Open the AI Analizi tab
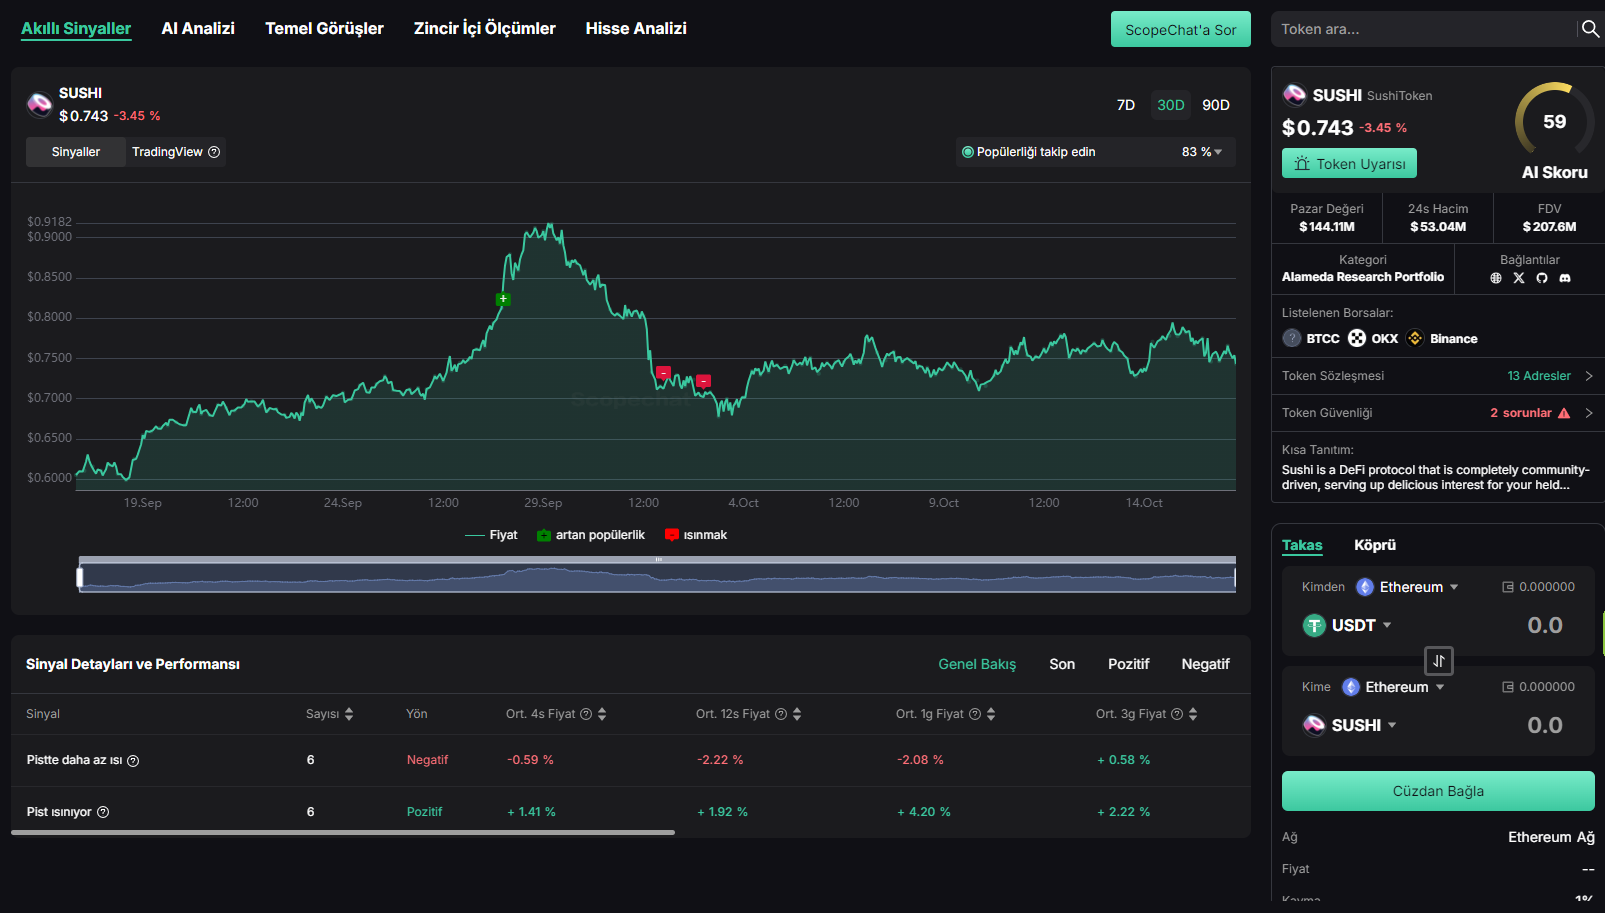The image size is (1605, 913). pos(198,29)
